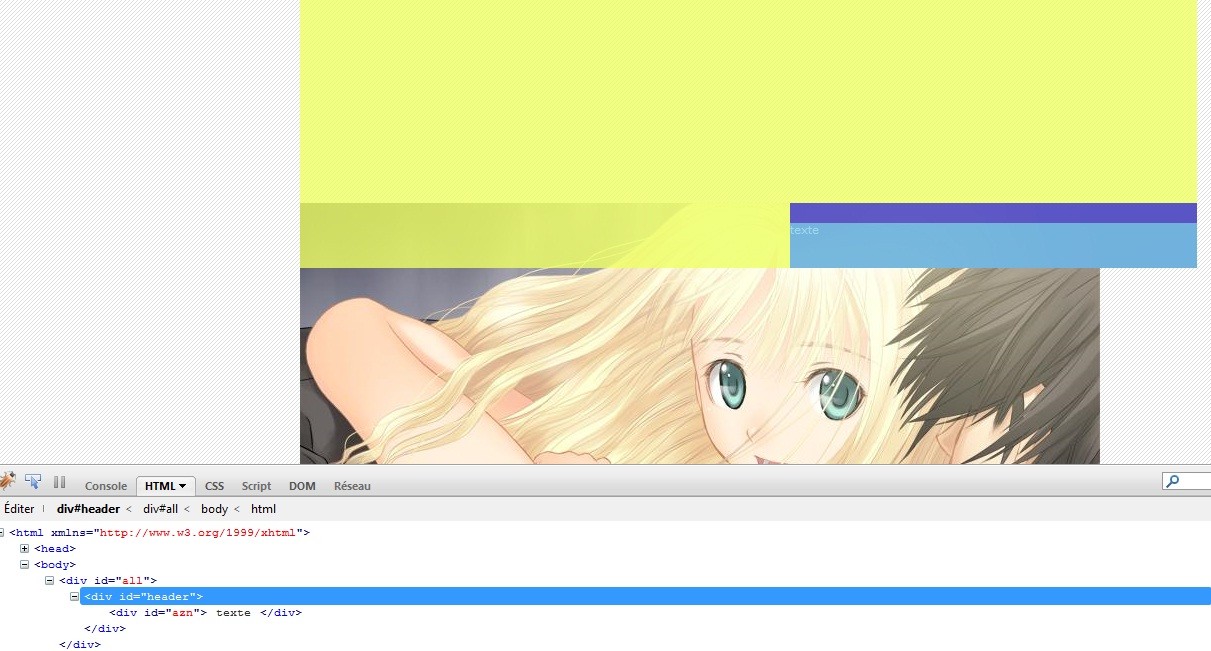Select the head tag line
Viewport: 1211px width, 651px height.
[55, 549]
